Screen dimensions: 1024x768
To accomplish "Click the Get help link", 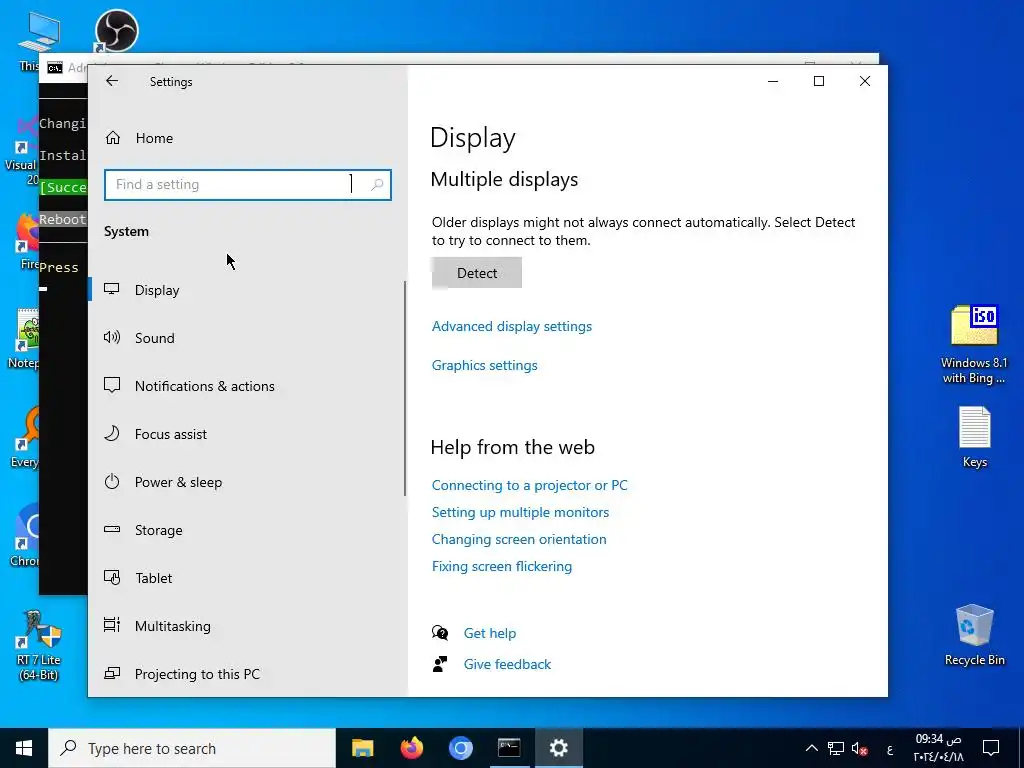I will point(490,633).
